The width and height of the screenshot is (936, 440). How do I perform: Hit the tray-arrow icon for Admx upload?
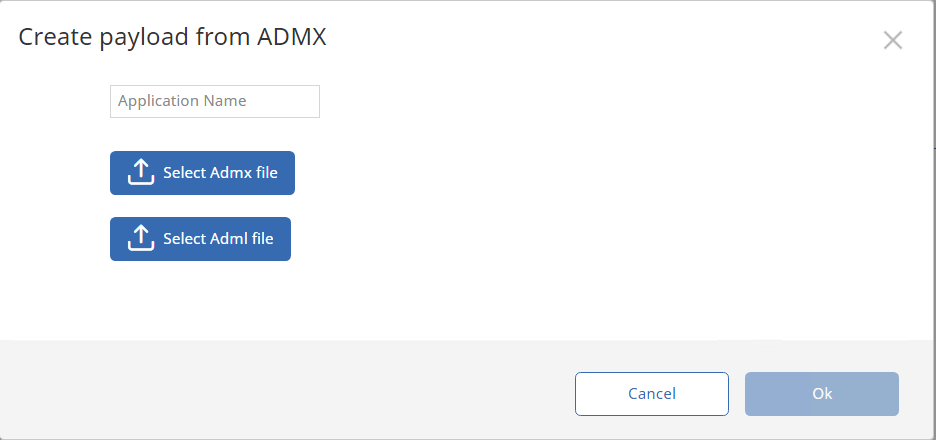141,173
